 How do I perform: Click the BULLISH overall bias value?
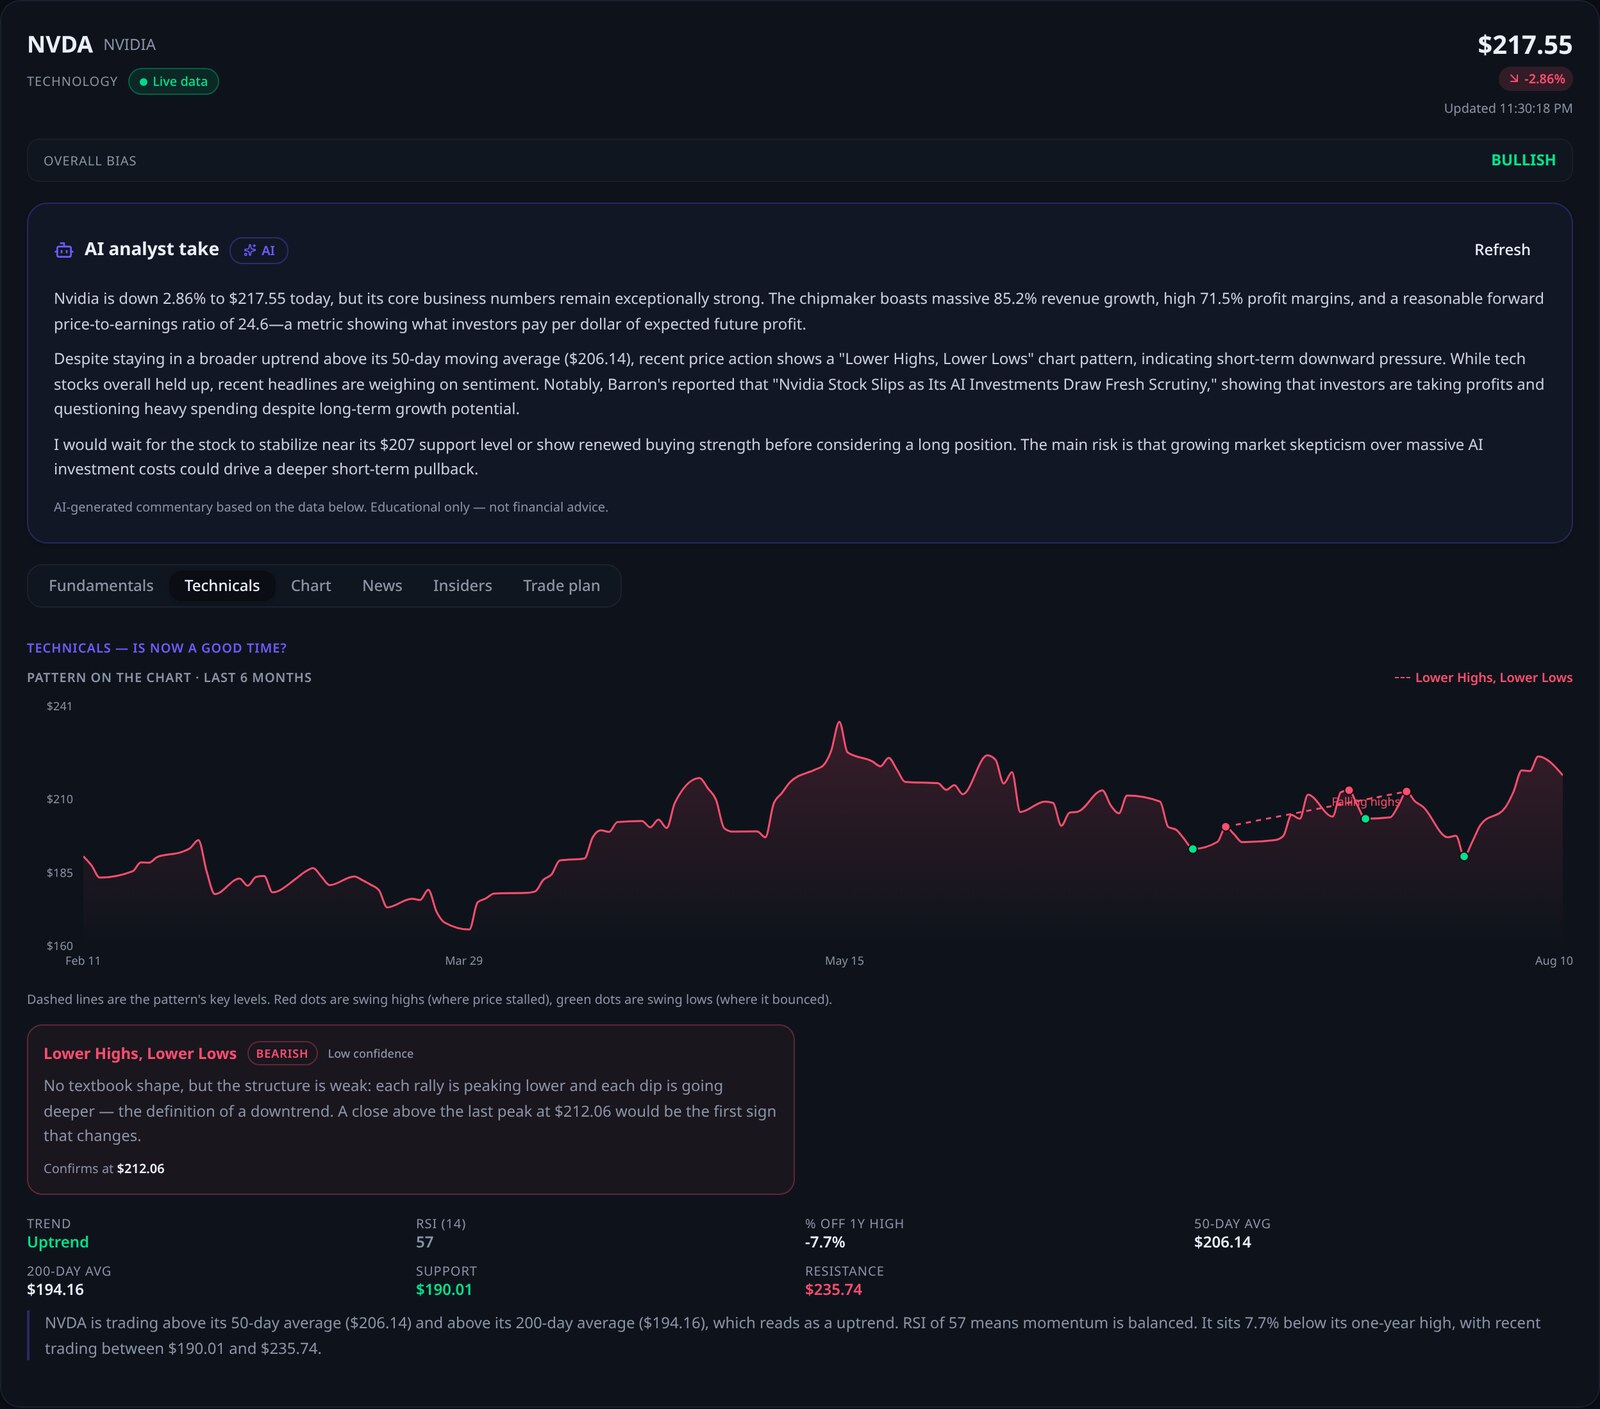point(1523,160)
